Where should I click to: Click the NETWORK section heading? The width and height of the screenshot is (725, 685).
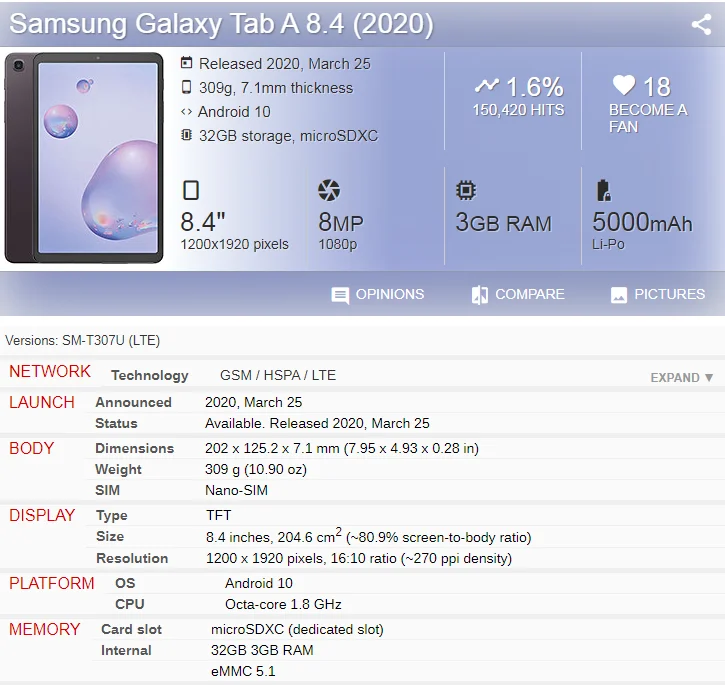click(x=50, y=371)
